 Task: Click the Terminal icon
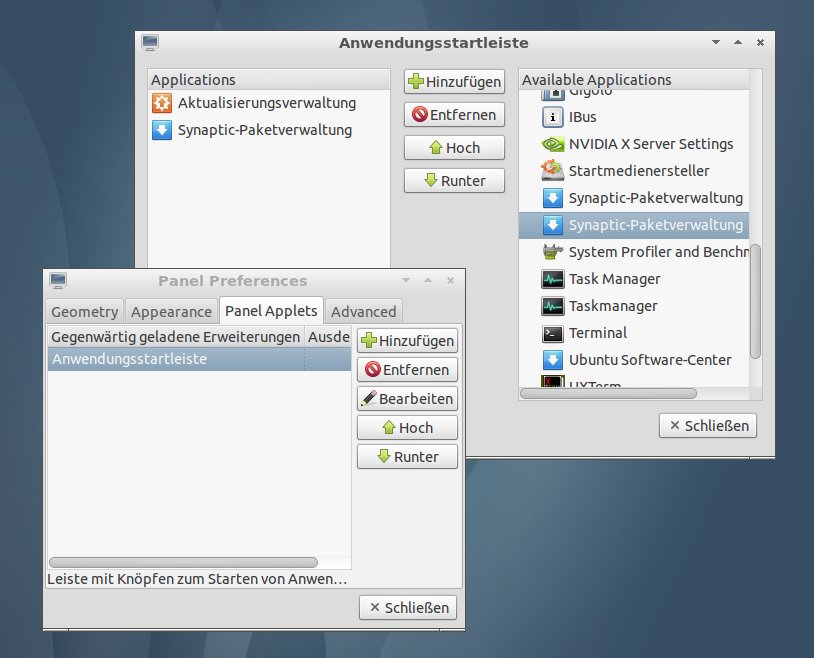click(x=552, y=333)
